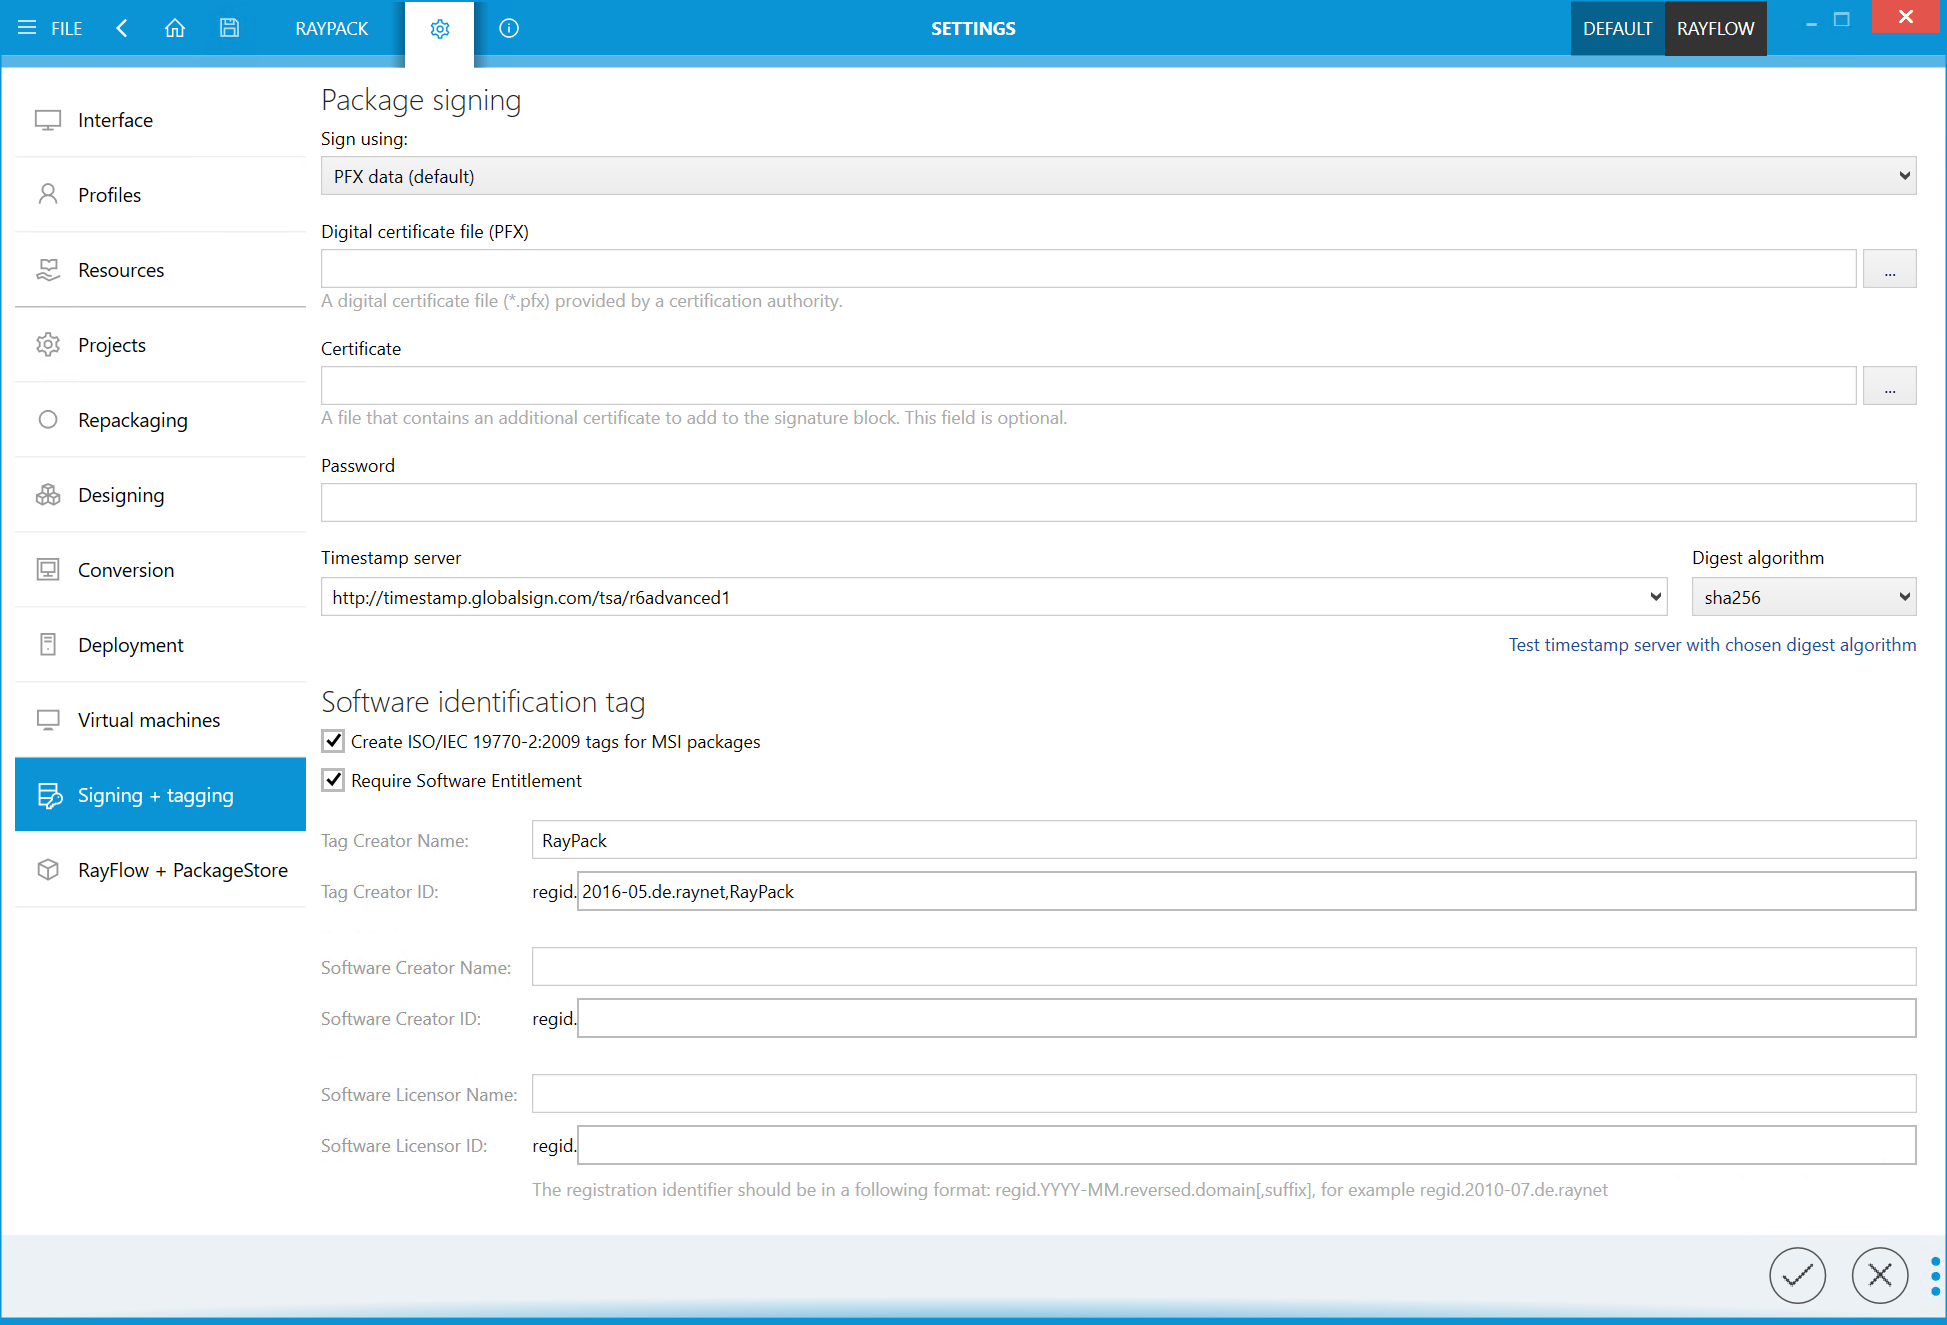Focus the Software Licensor Name field
Viewport: 1947px width, 1325px height.
tap(1224, 1094)
